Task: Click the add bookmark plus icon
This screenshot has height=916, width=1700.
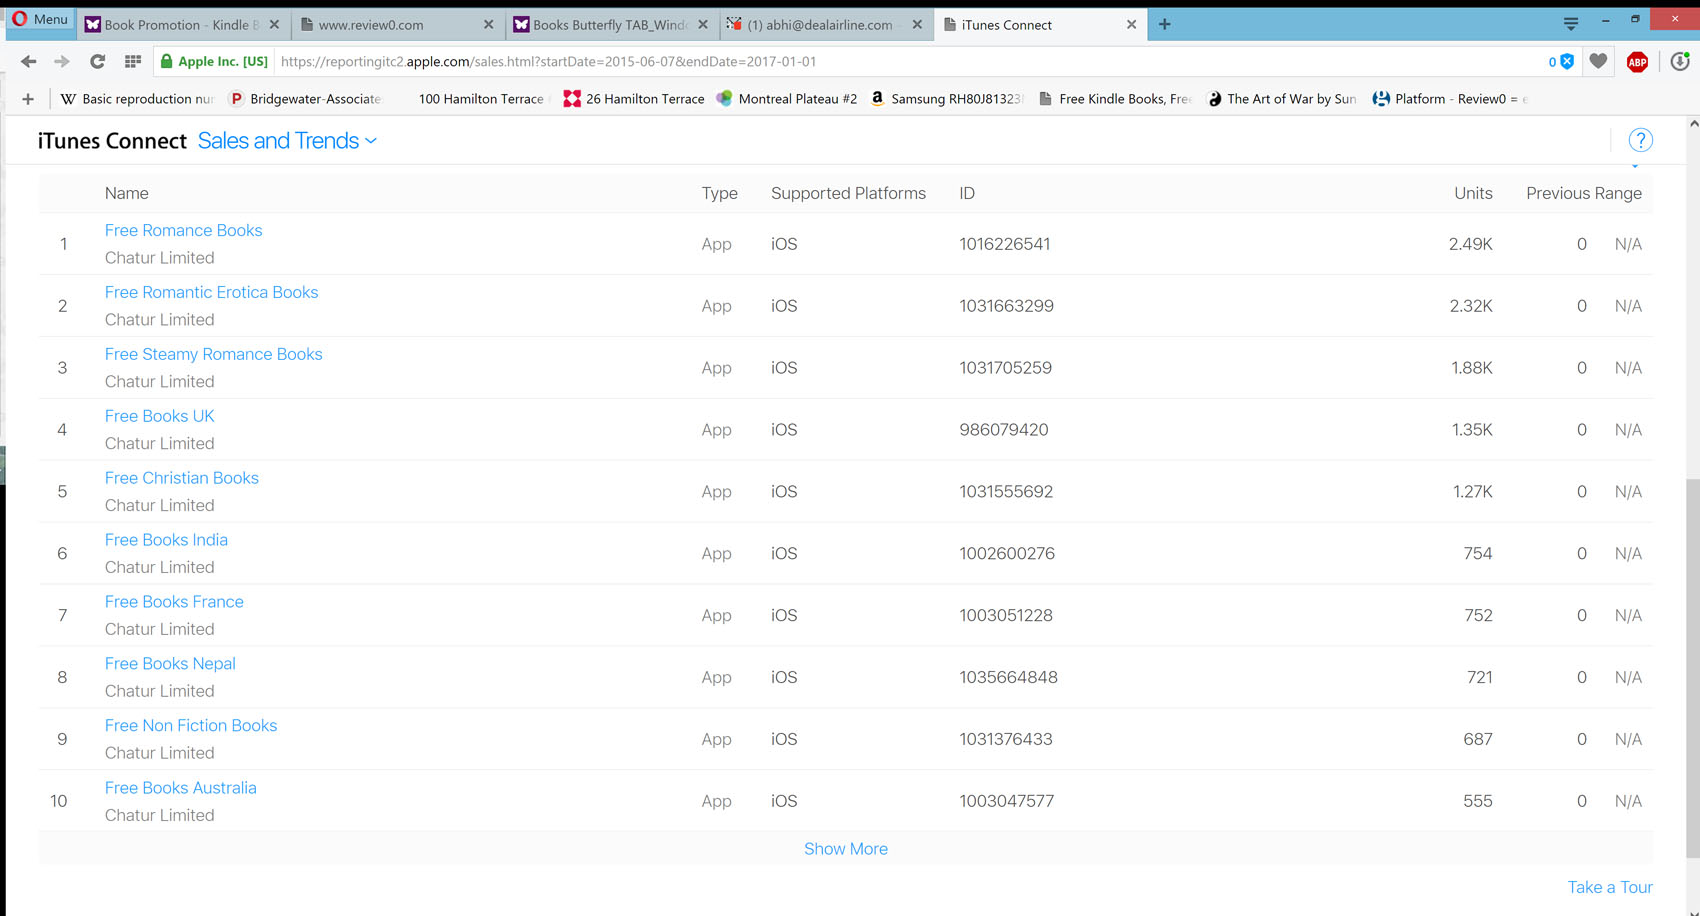Action: click(28, 99)
